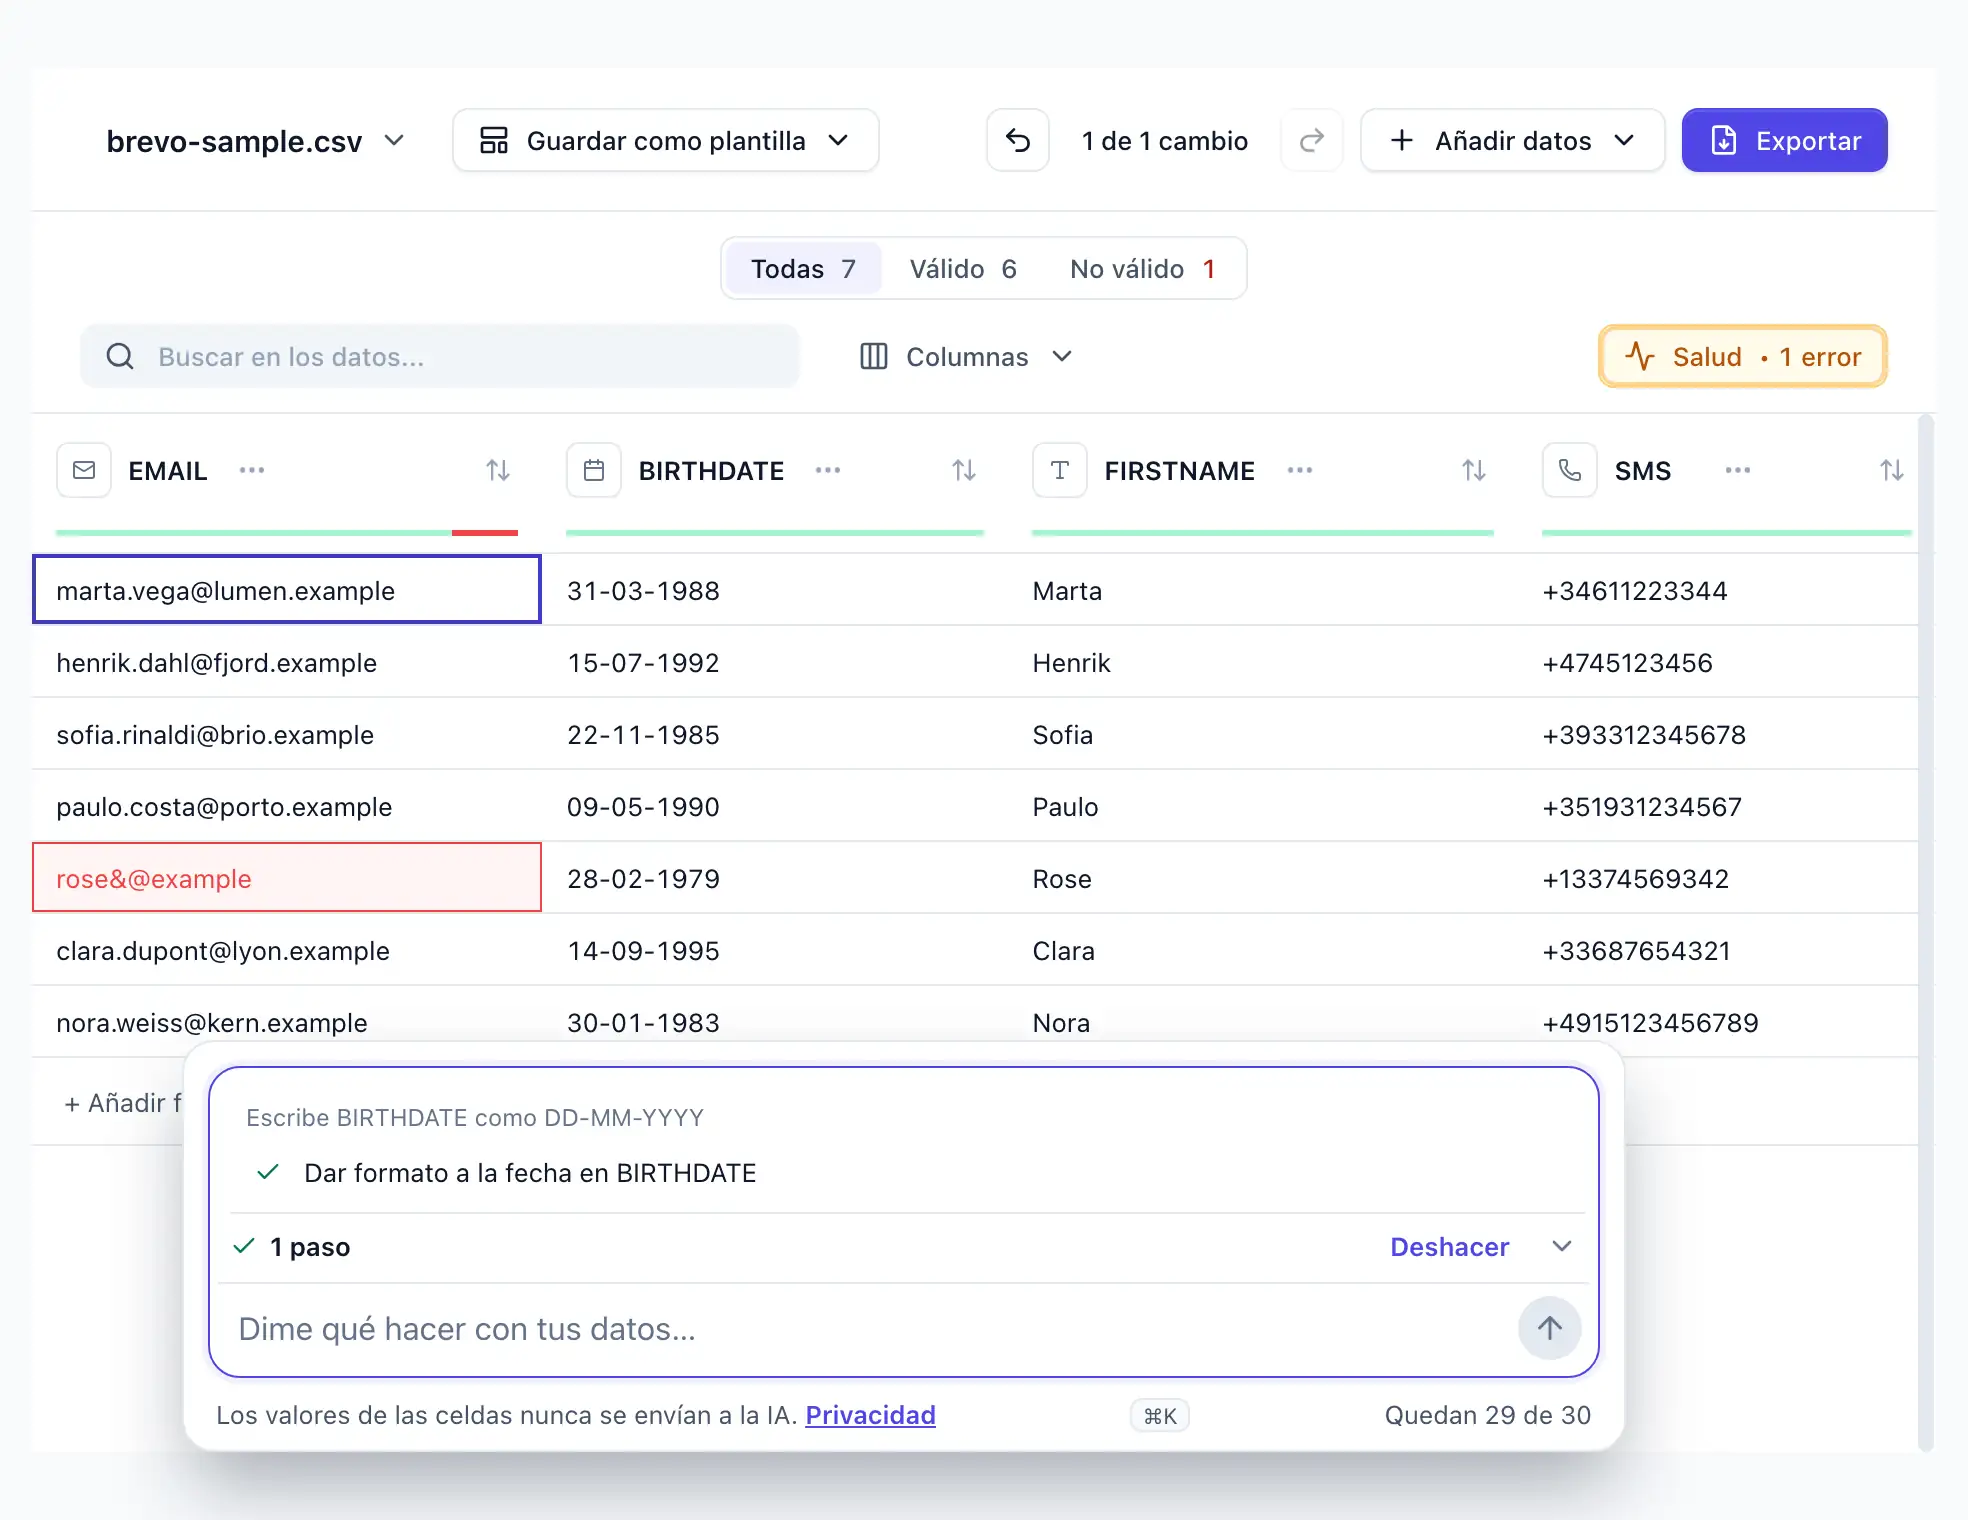Expand the 1 paso details chevron
The height and width of the screenshot is (1520, 1968).
point(1562,1246)
